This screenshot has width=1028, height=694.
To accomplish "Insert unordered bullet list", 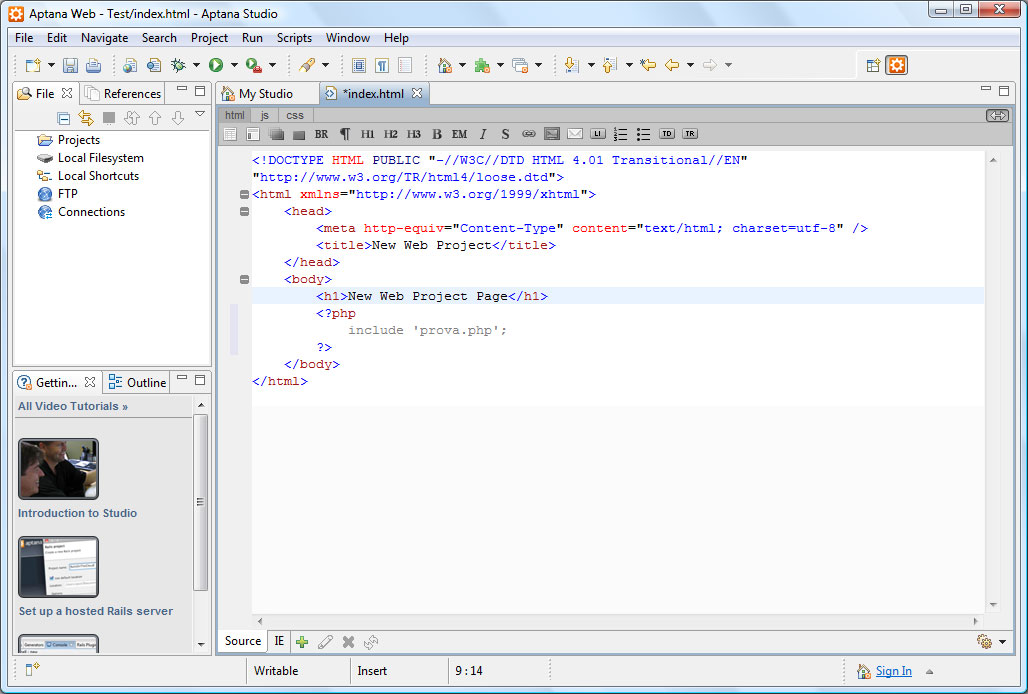I will point(643,134).
